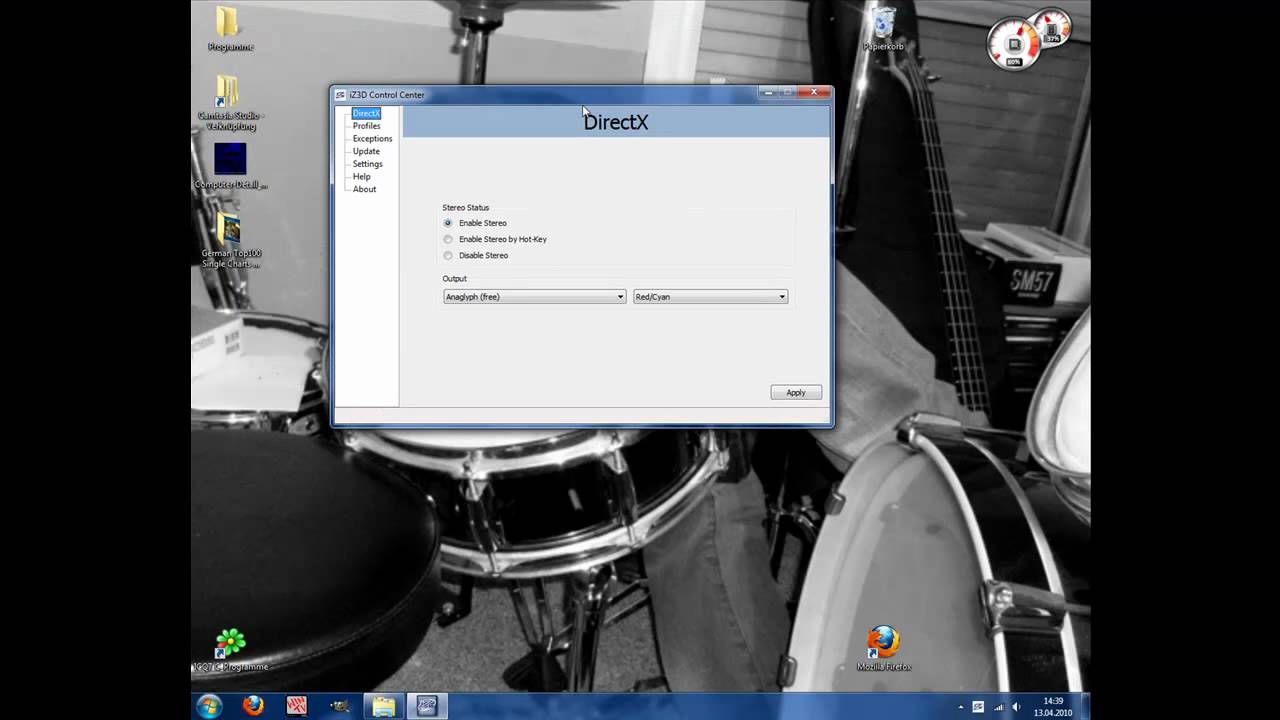Open the Windows Start menu
The width and height of the screenshot is (1280, 720).
click(x=210, y=706)
